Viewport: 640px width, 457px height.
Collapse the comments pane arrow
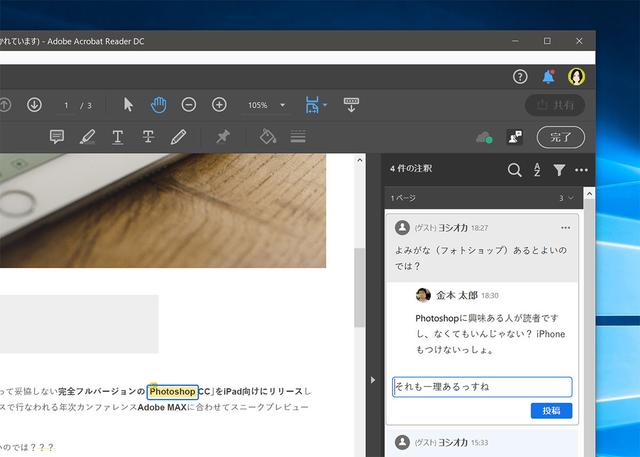coord(373,380)
